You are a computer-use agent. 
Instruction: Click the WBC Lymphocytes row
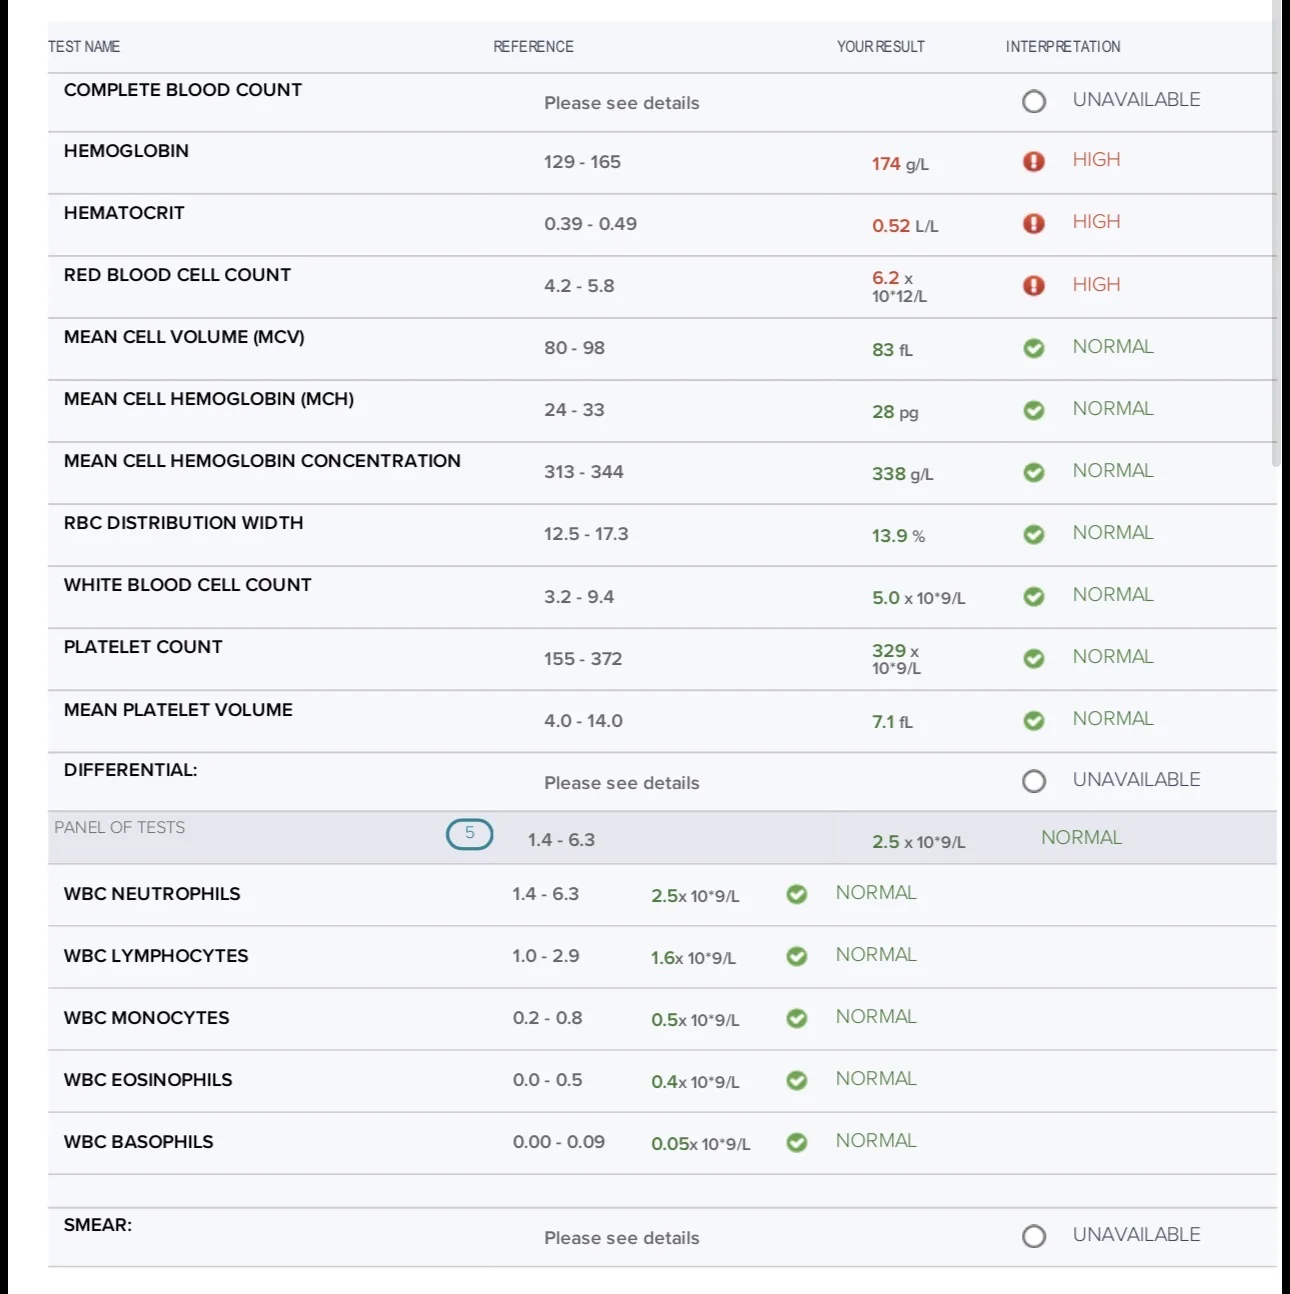662,957
